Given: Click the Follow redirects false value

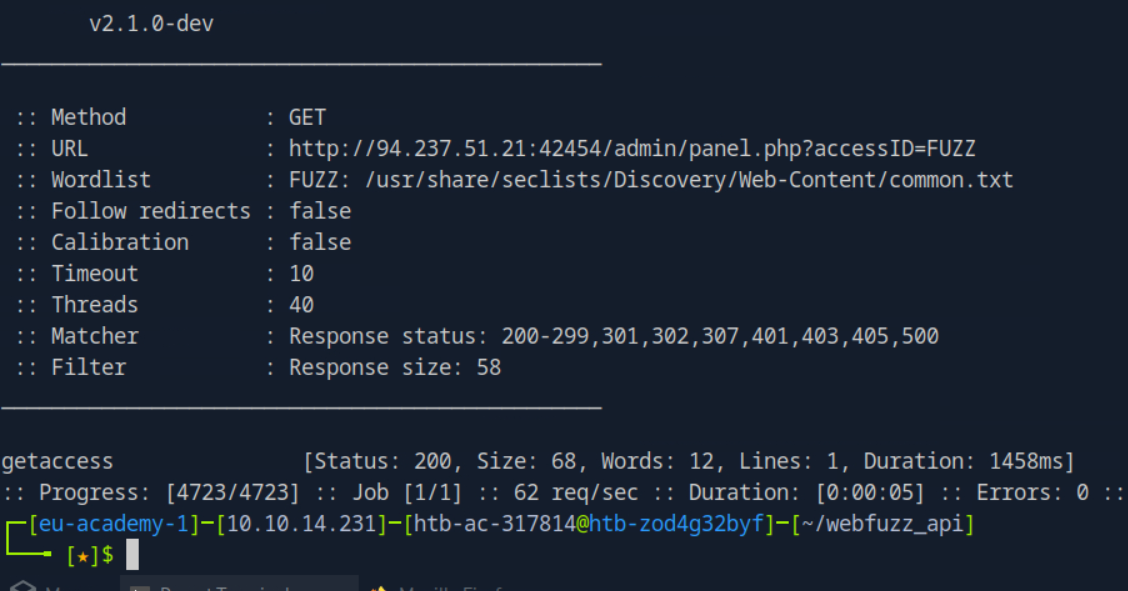Looking at the screenshot, I should [320, 211].
